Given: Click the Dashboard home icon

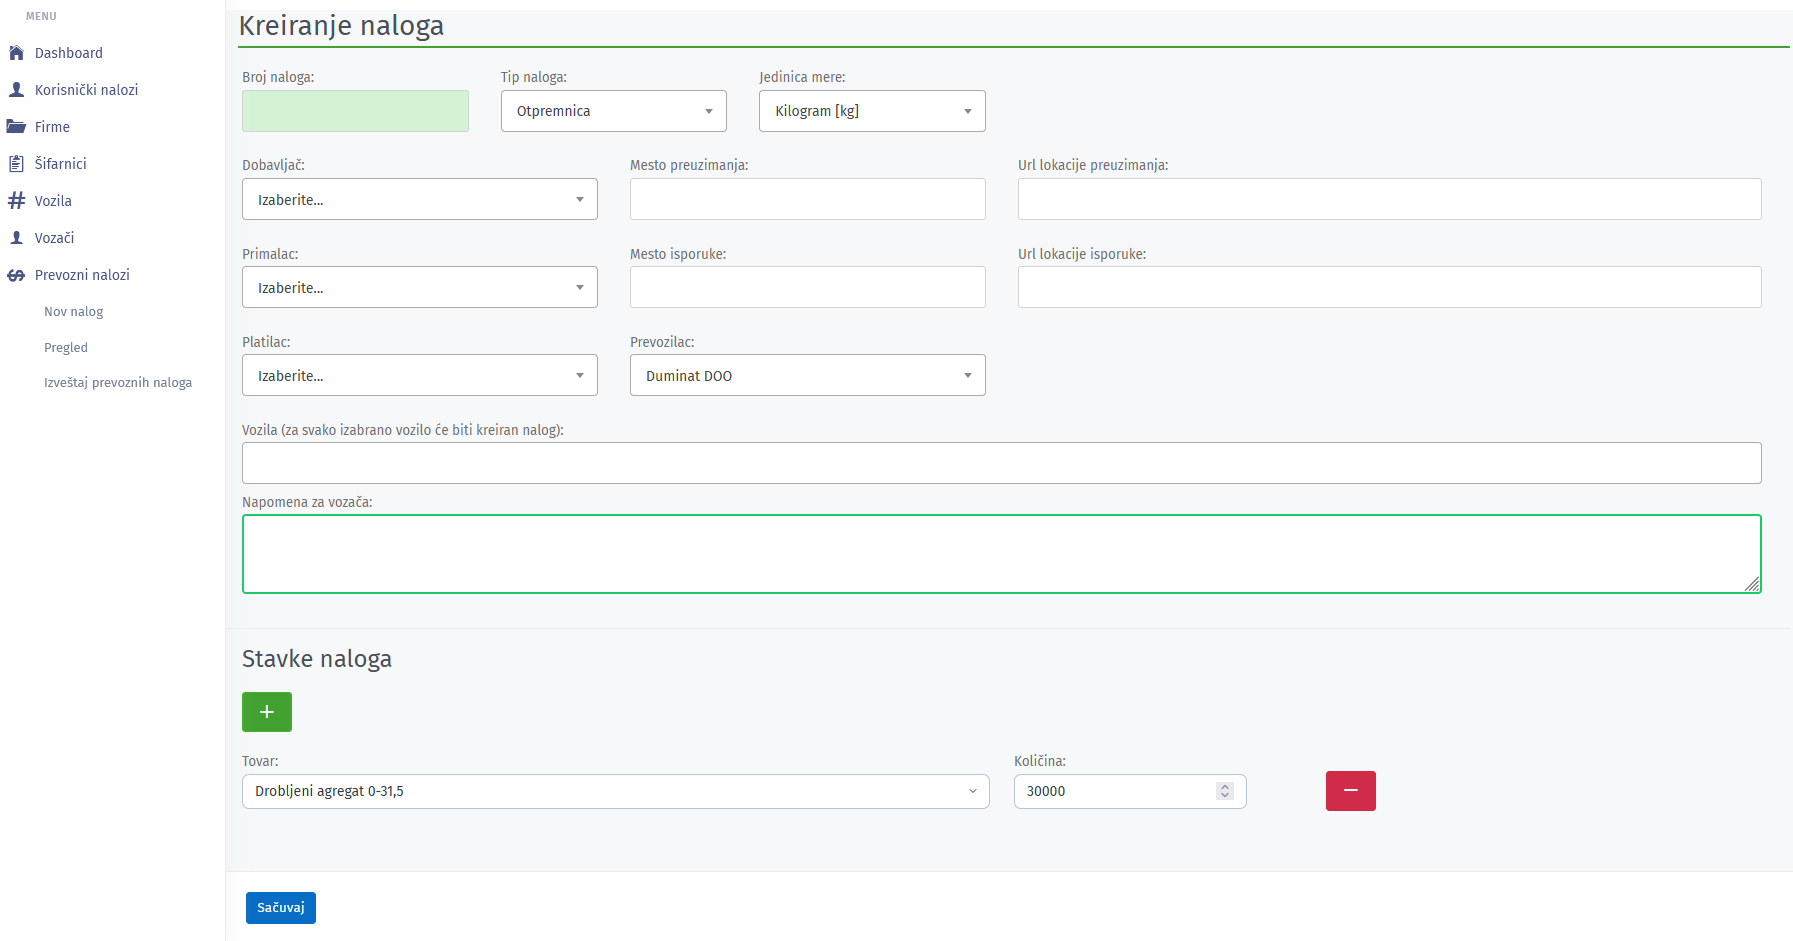Looking at the screenshot, I should (16, 53).
